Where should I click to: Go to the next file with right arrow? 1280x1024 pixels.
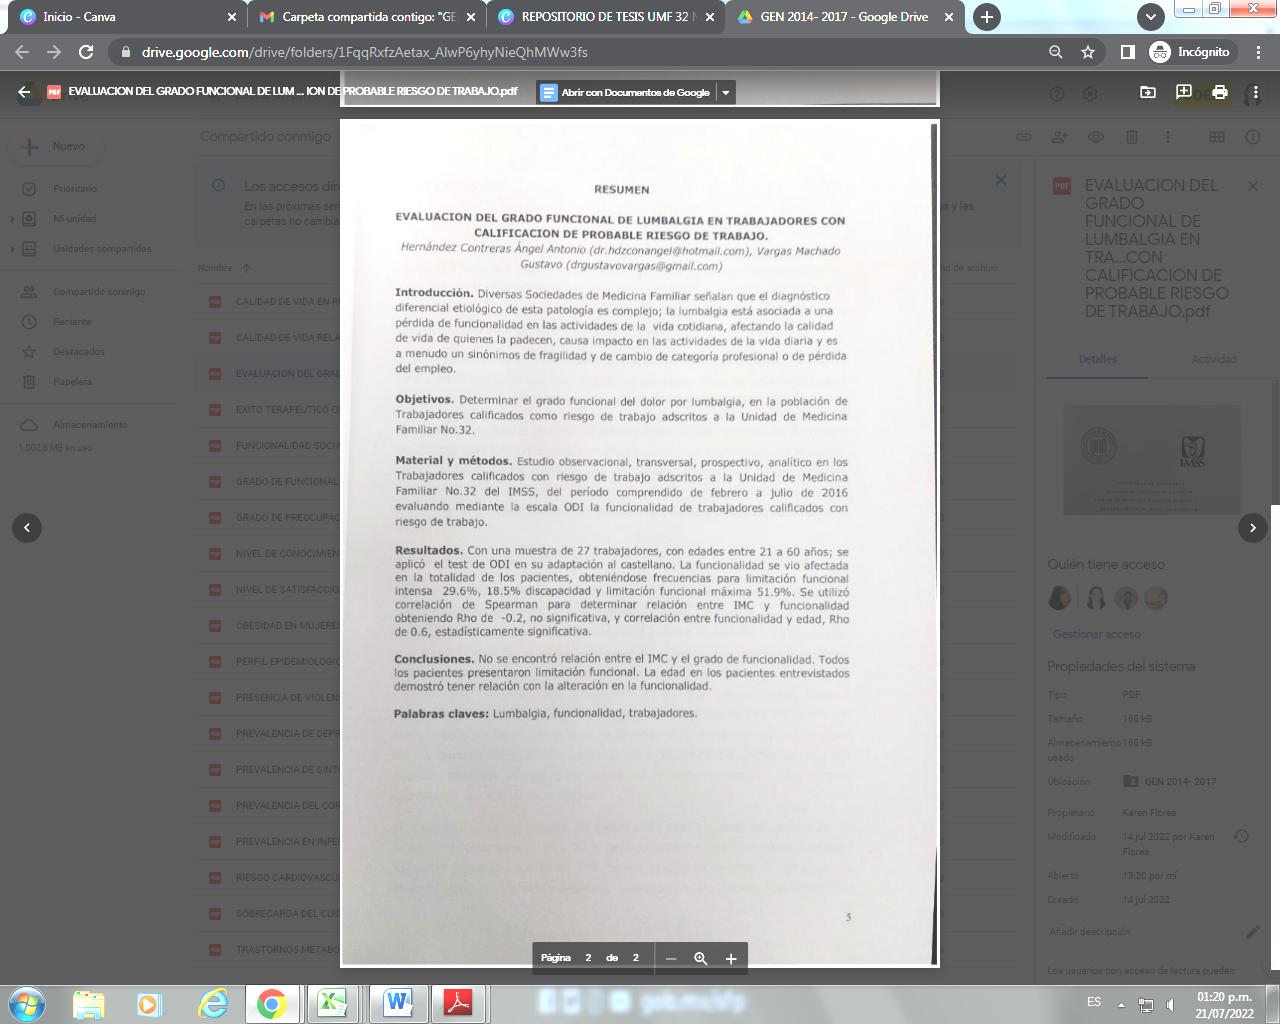pyautogui.click(x=1253, y=527)
